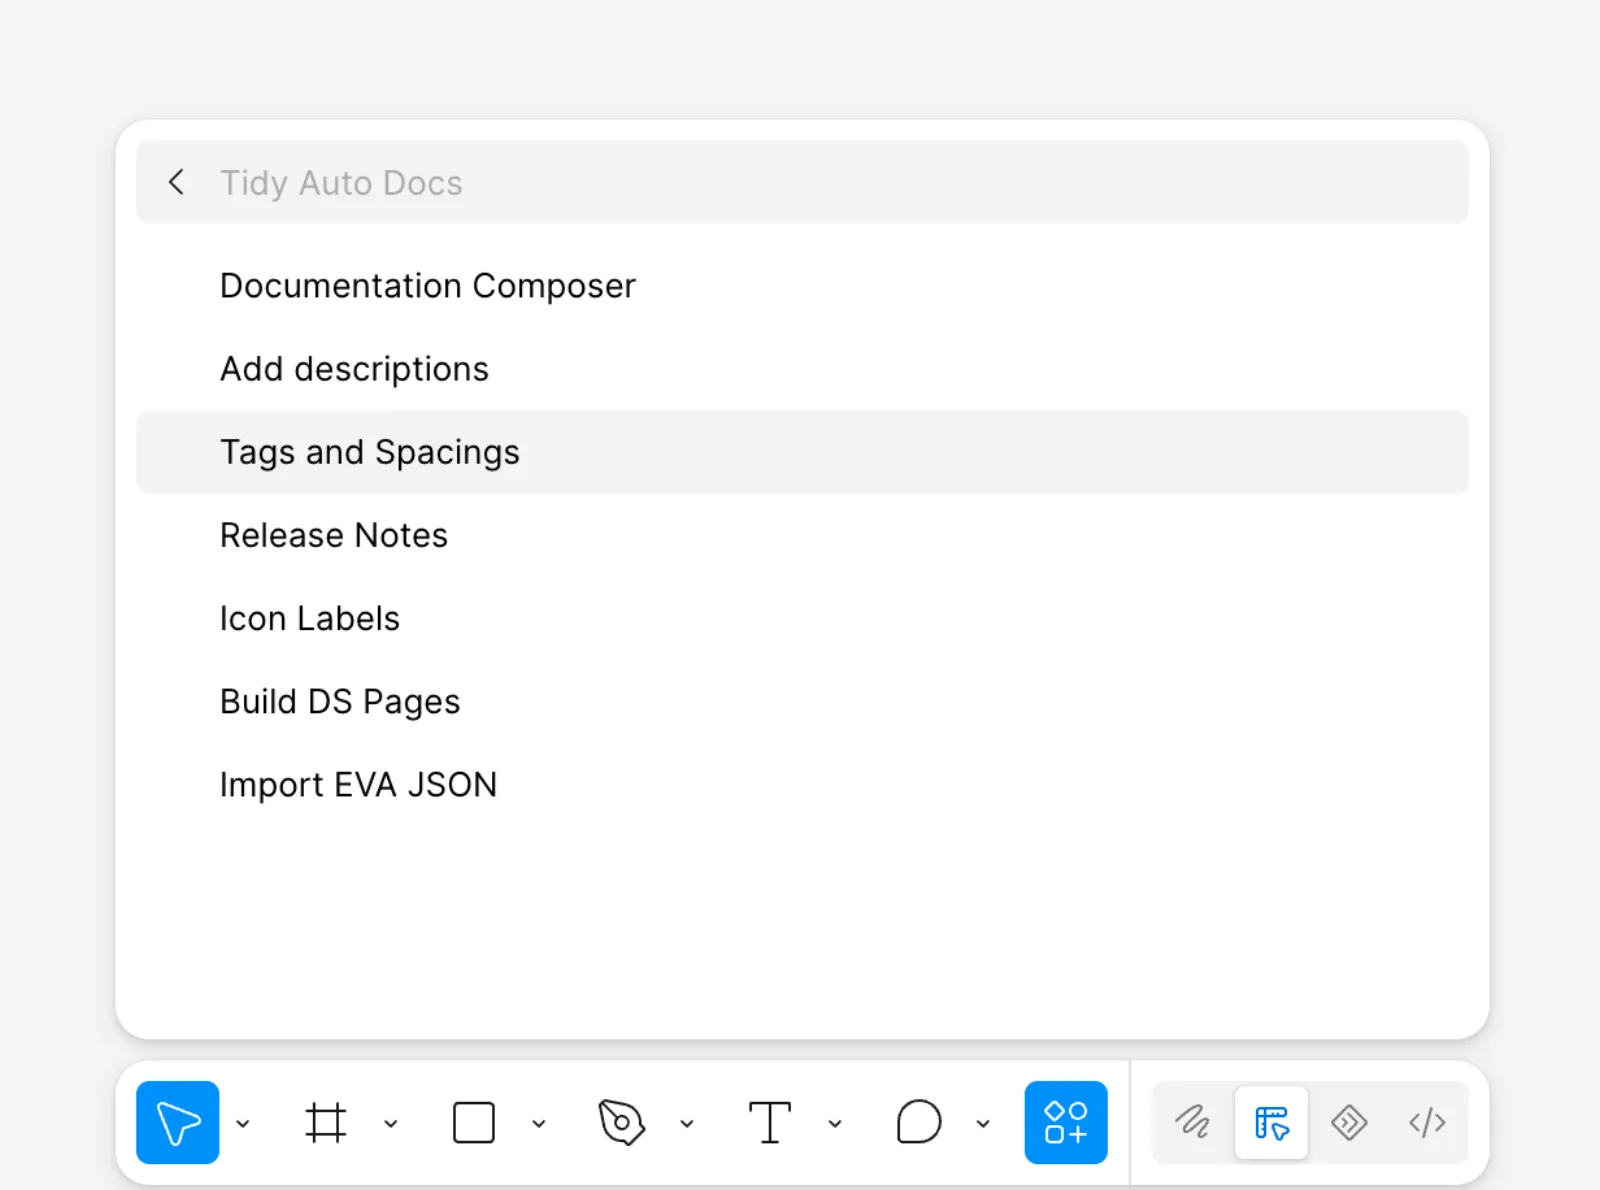This screenshot has height=1190, width=1600.
Task: Run Documentation Composer
Action: [802, 286]
